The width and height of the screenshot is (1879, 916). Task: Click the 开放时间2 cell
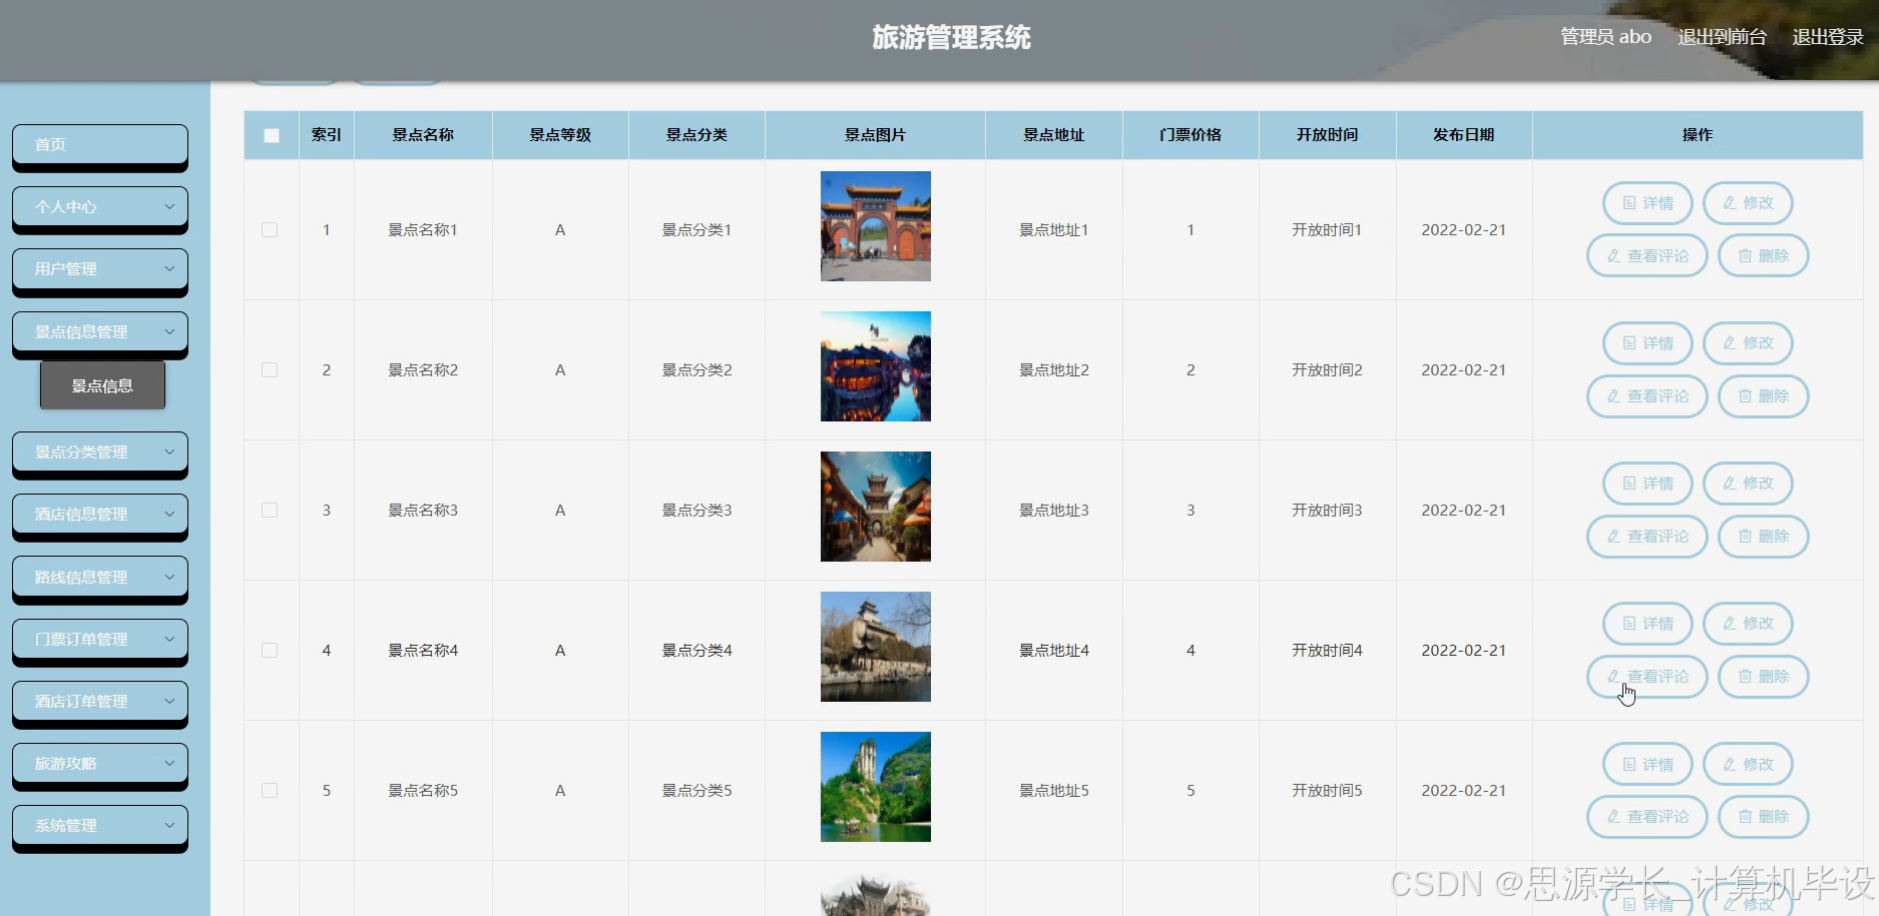point(1327,370)
